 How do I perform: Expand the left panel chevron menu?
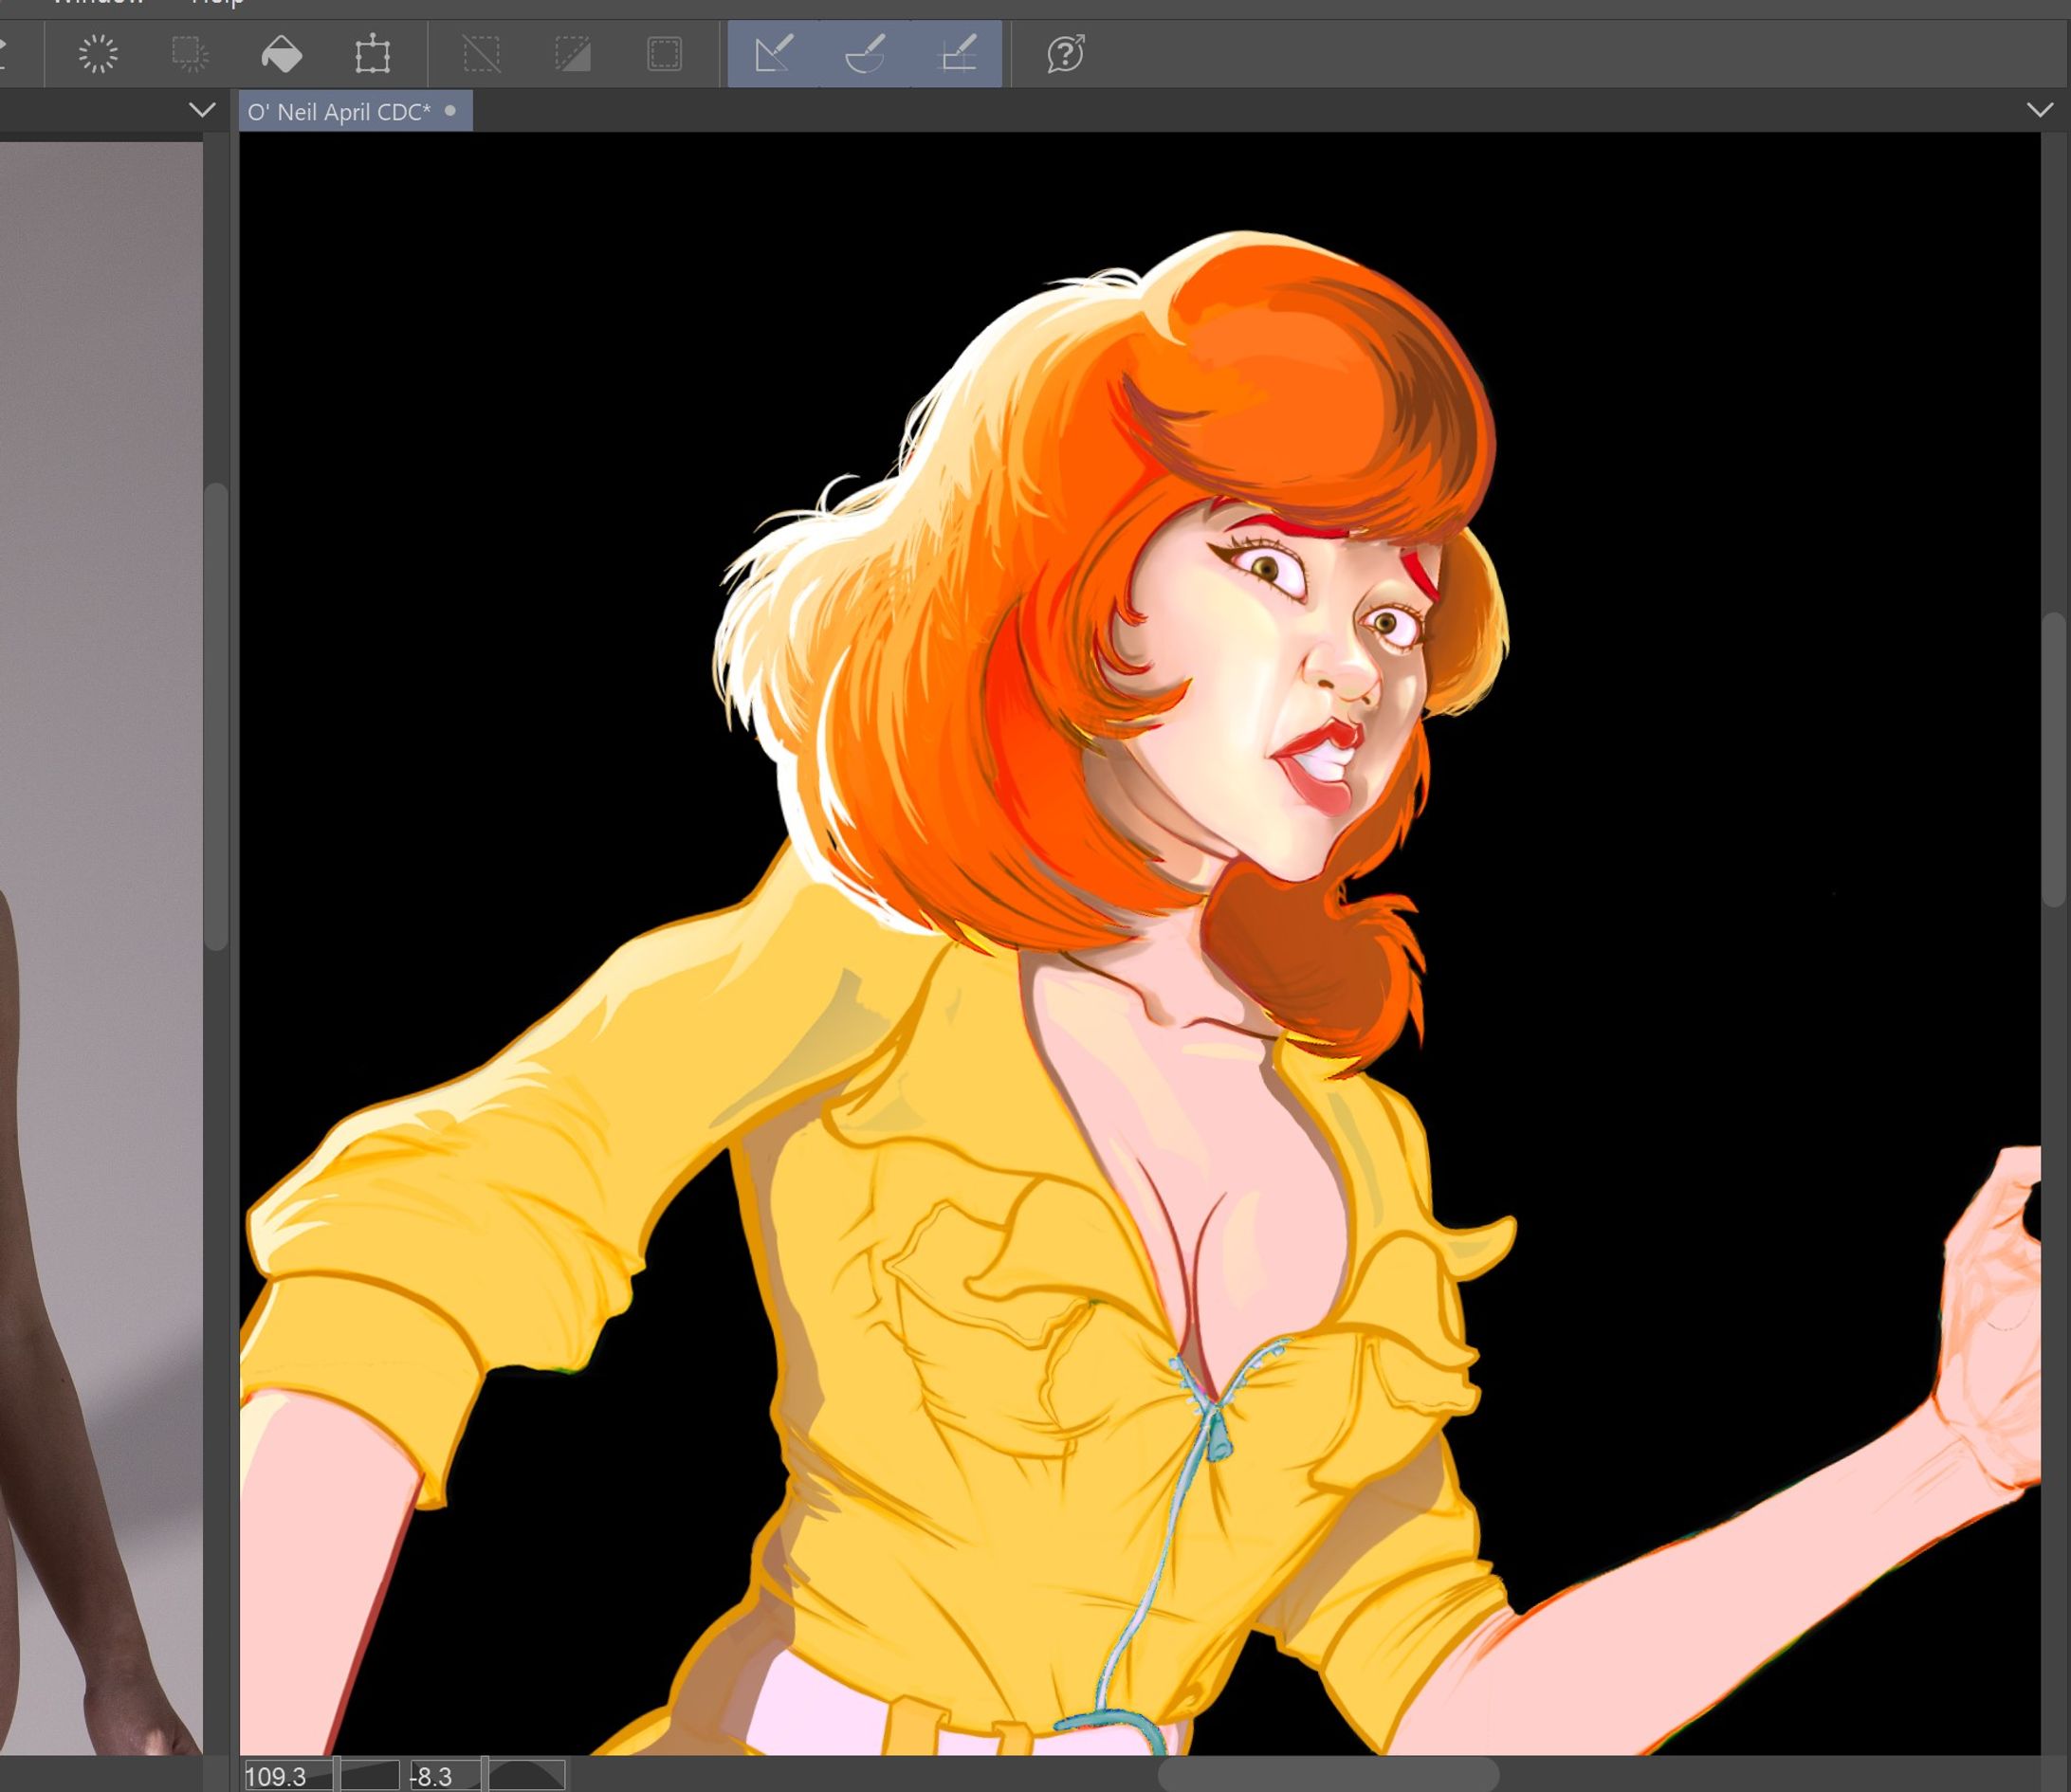202,110
